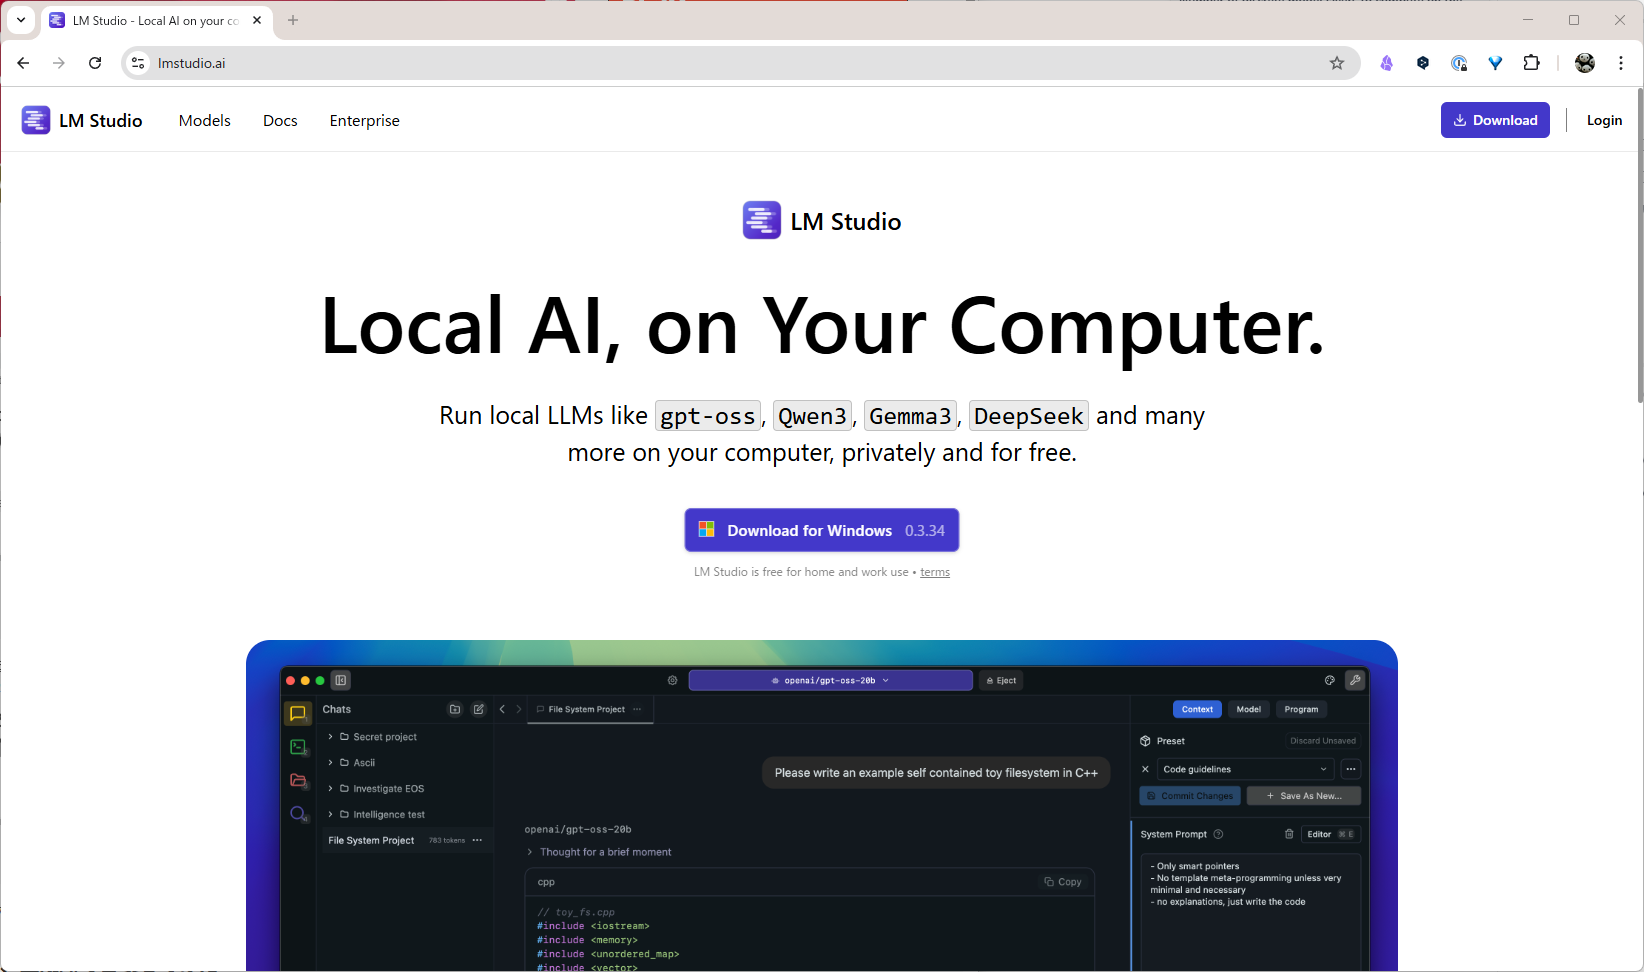Click Commit Changes in preset panel
Image resolution: width=1644 pixels, height=972 pixels.
click(x=1190, y=796)
